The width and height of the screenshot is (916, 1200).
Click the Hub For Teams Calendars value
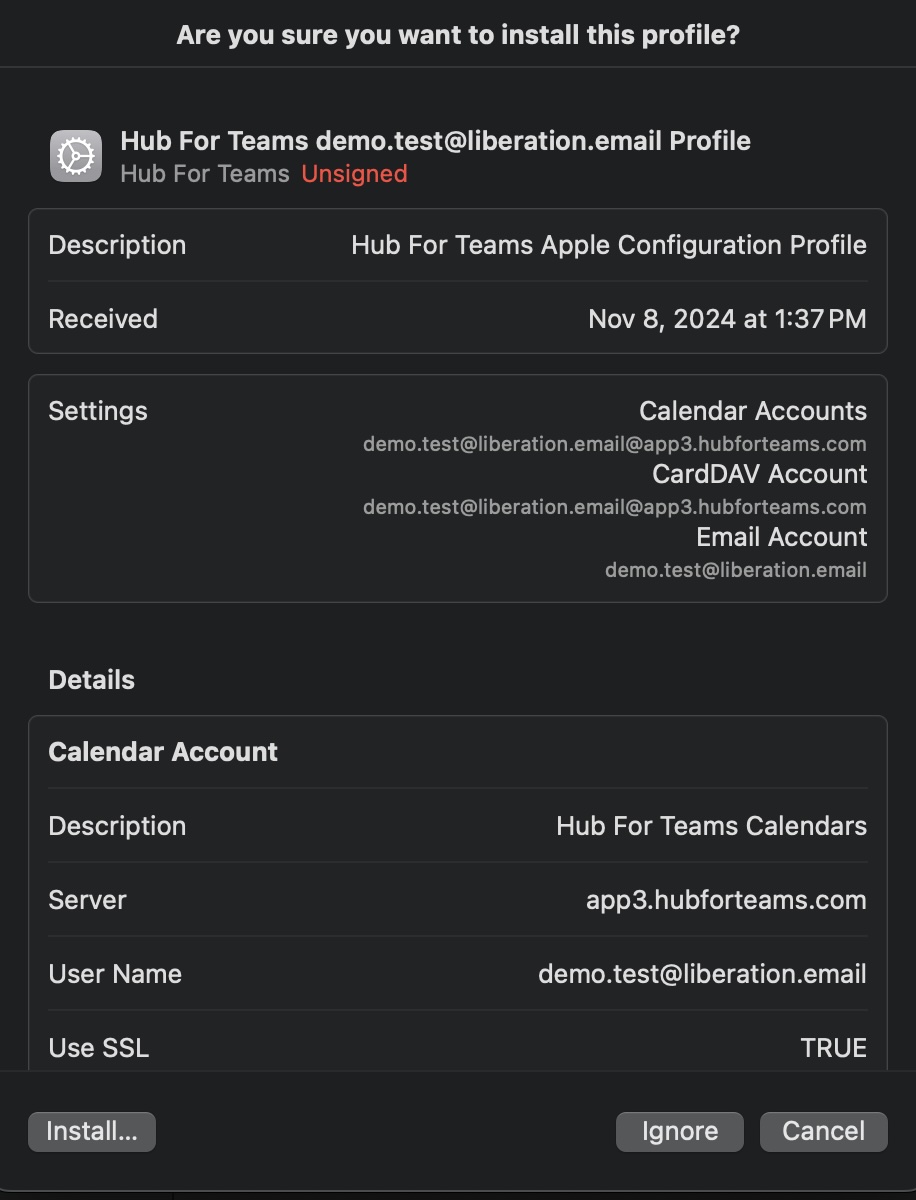712,826
